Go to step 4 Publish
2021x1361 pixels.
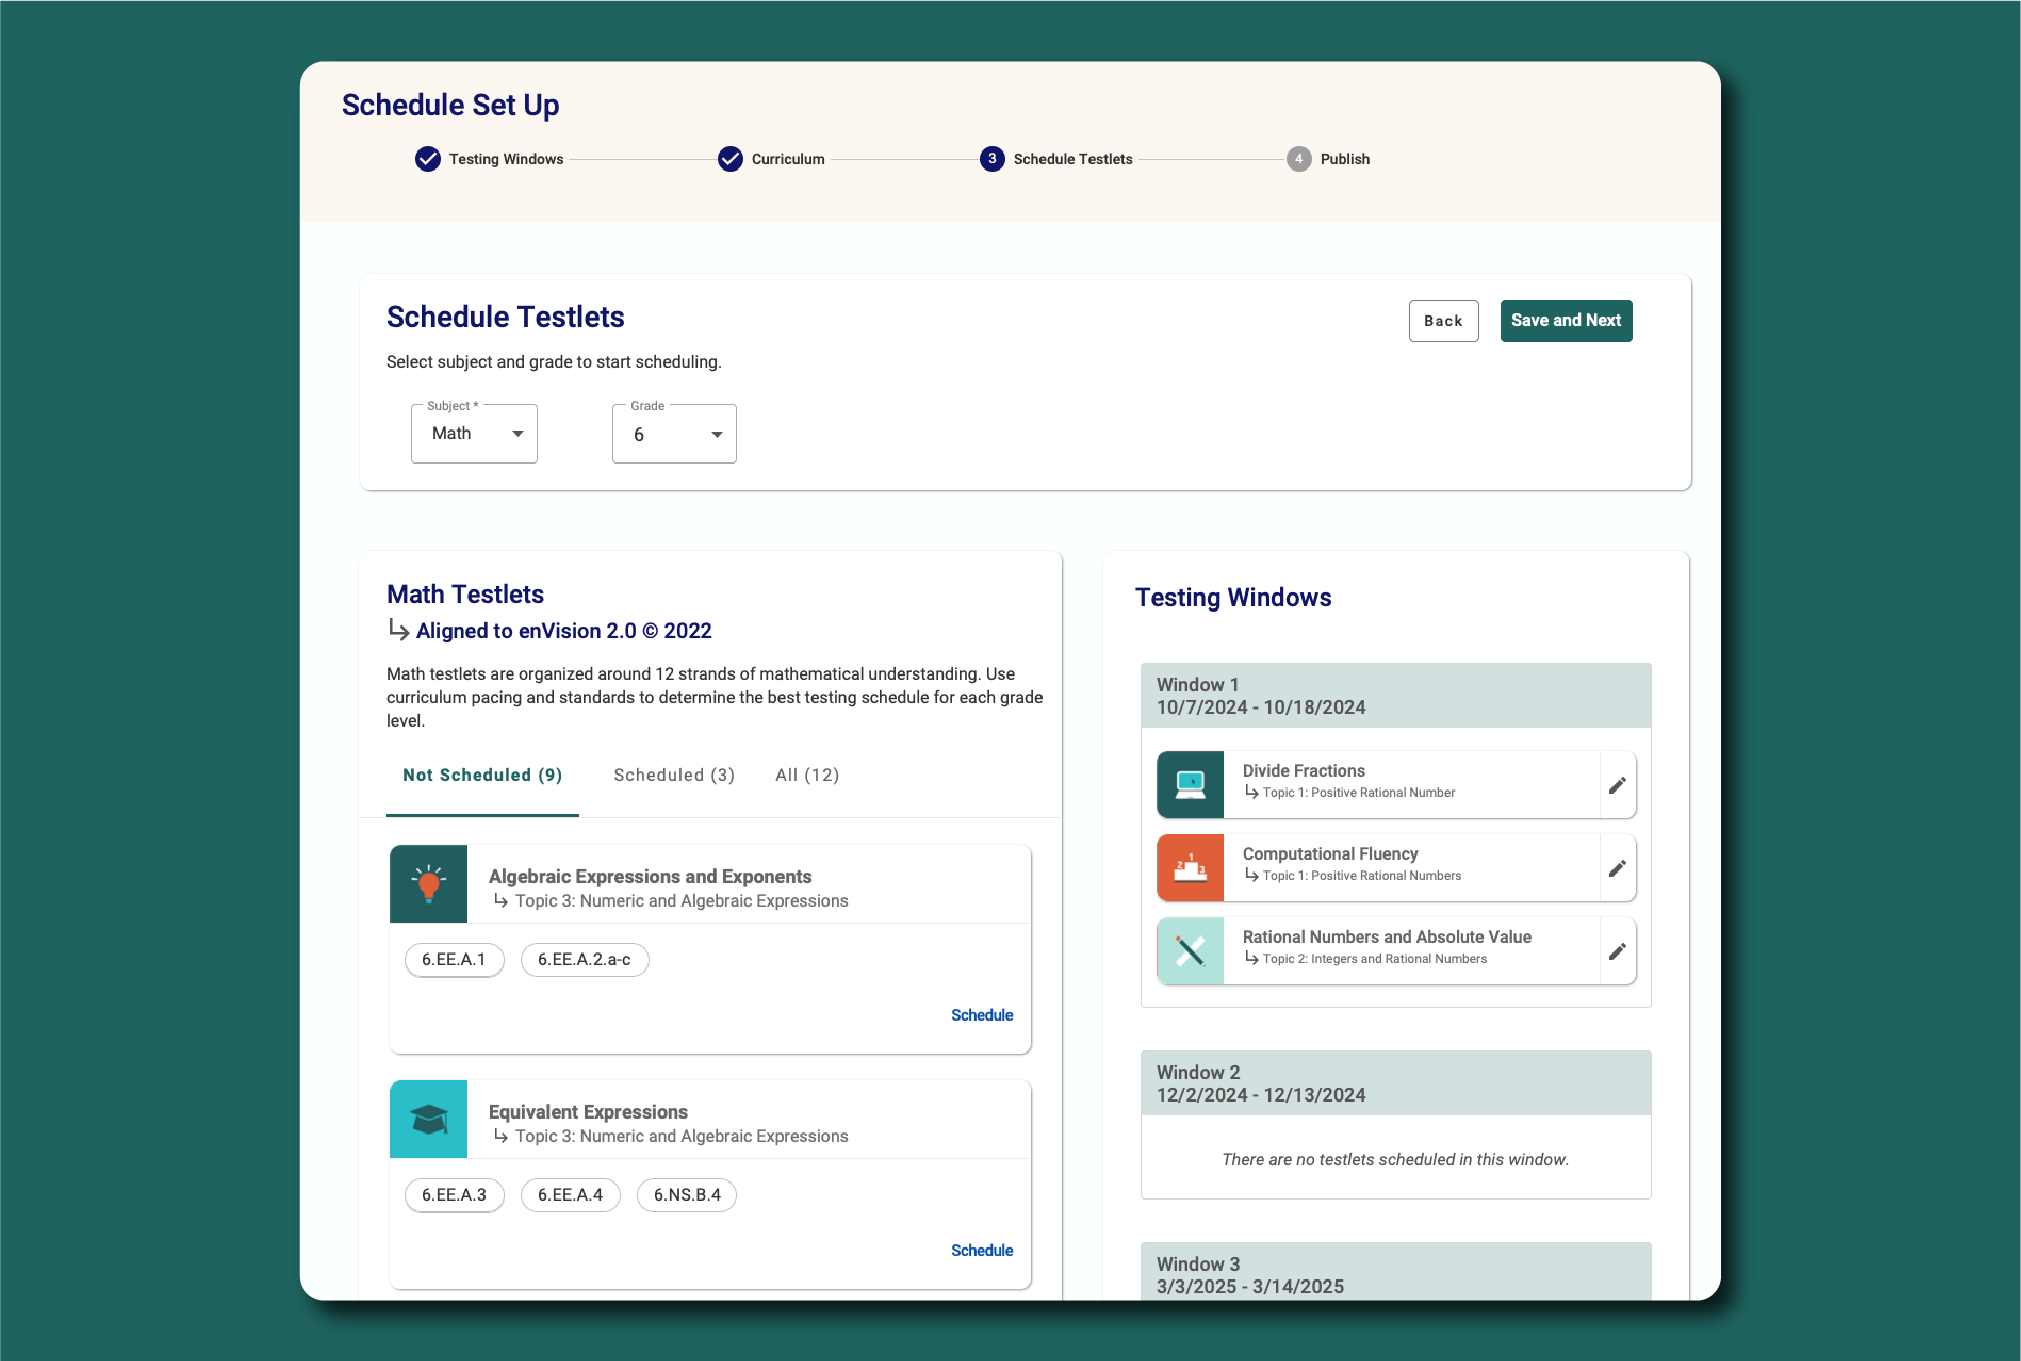(x=1299, y=159)
